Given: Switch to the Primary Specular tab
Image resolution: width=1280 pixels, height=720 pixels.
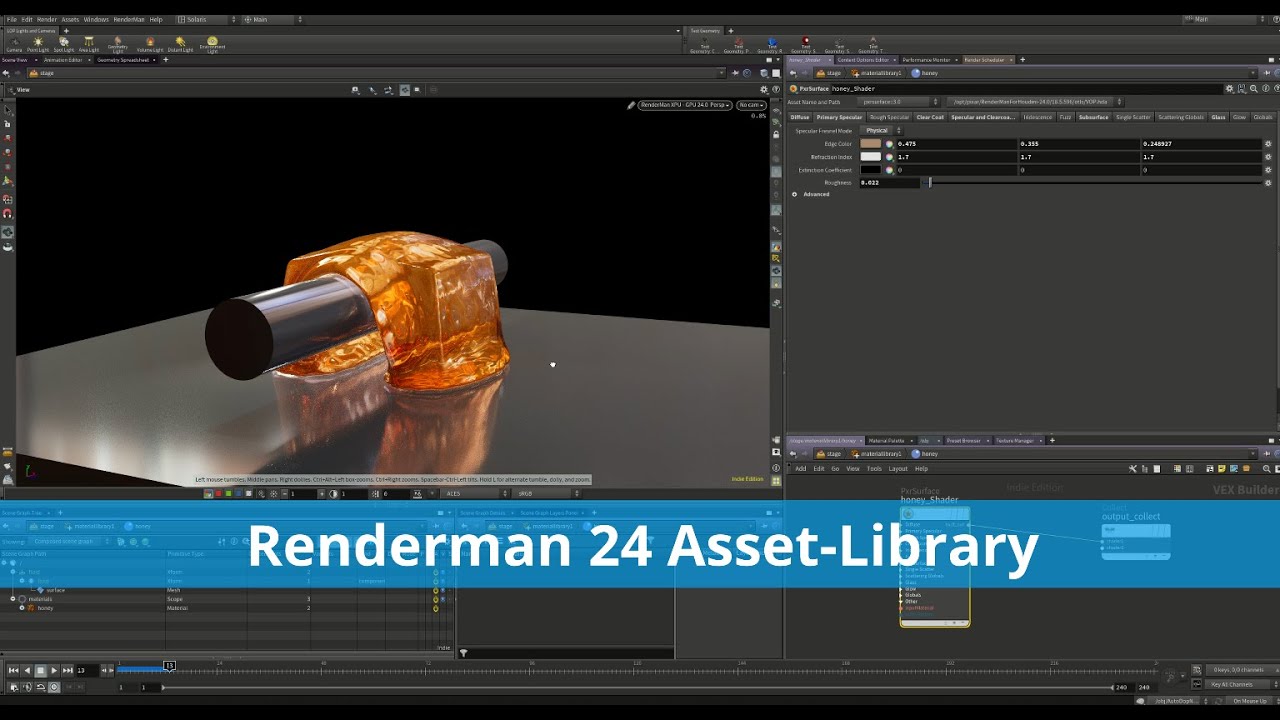Looking at the screenshot, I should click(x=839, y=117).
